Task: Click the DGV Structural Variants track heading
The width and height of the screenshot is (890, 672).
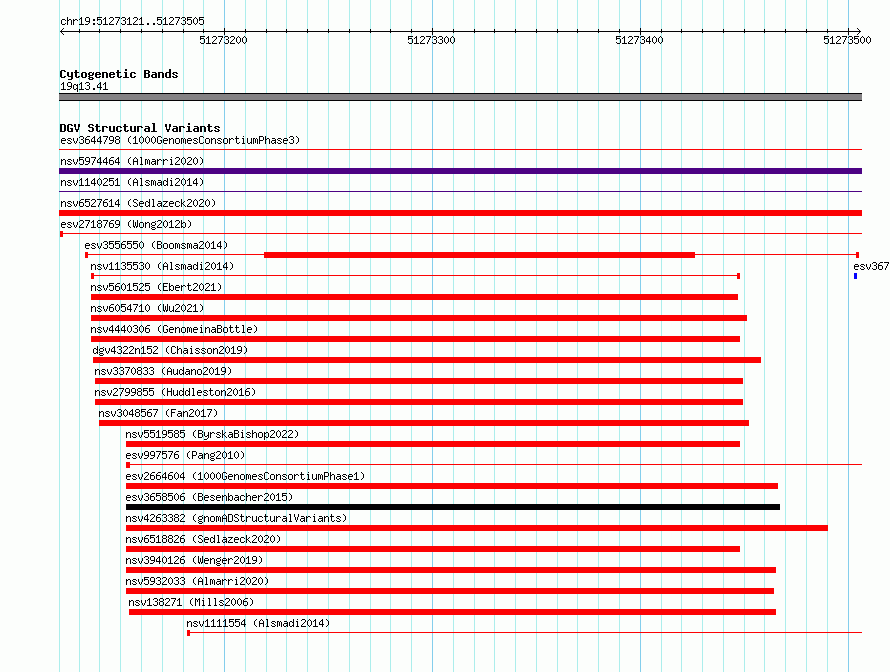Action: tap(140, 128)
